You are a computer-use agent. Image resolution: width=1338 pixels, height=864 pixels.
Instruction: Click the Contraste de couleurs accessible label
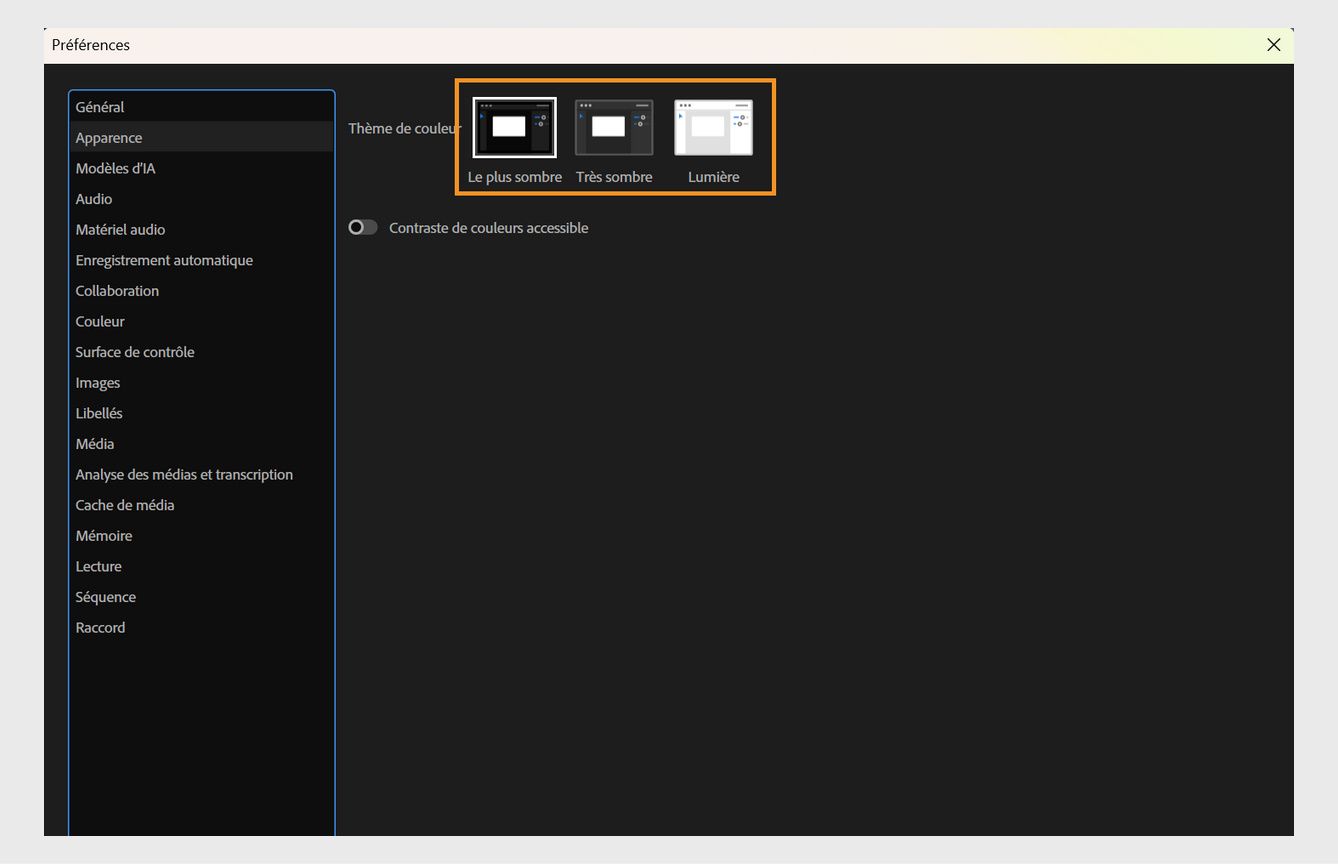[x=488, y=228]
